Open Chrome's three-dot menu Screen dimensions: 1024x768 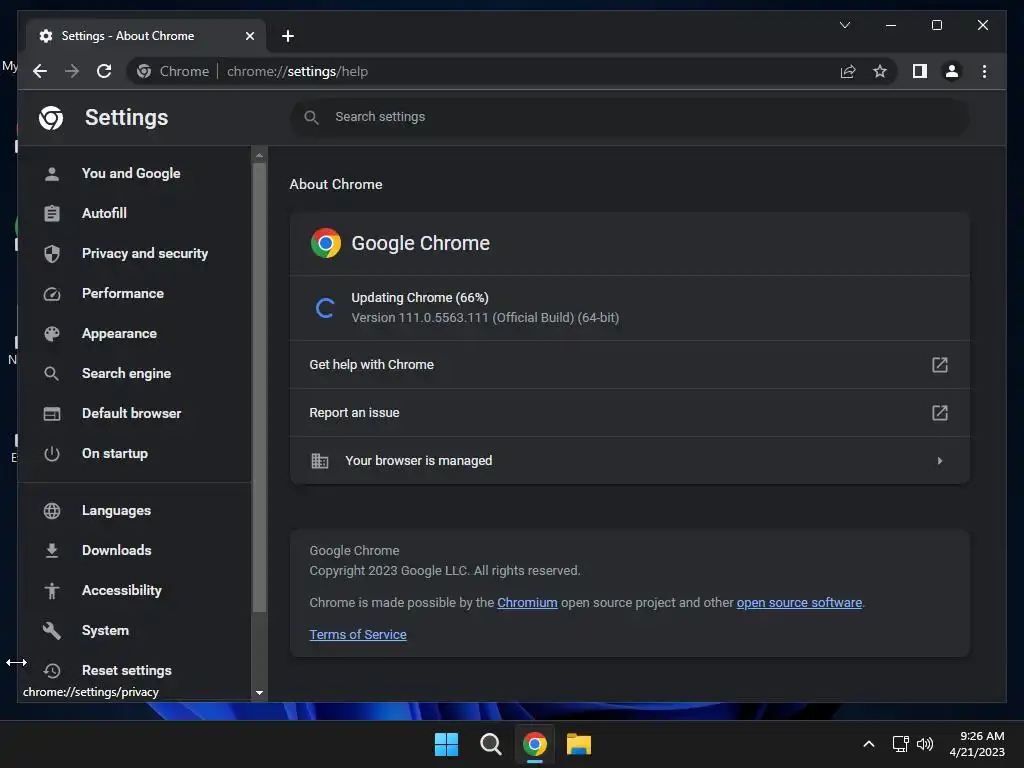pos(984,71)
